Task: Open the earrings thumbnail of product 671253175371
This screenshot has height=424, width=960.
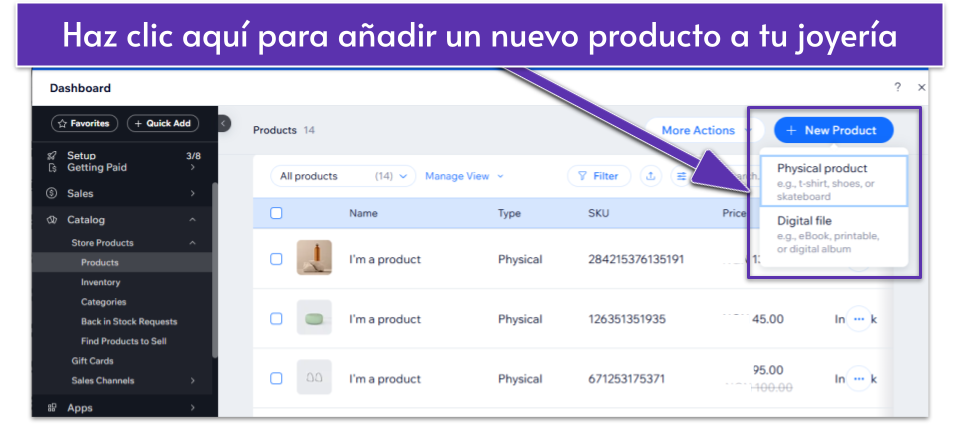Action: coord(314,378)
